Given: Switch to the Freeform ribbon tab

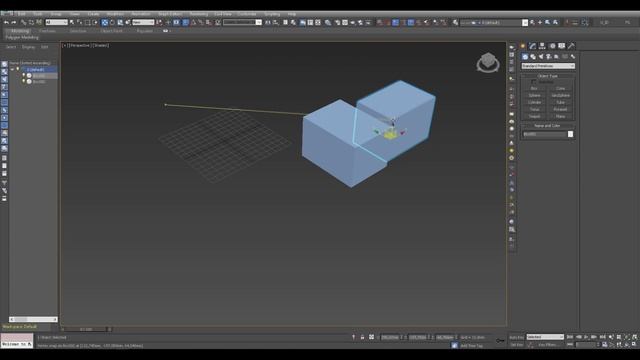Looking at the screenshot, I should point(47,31).
